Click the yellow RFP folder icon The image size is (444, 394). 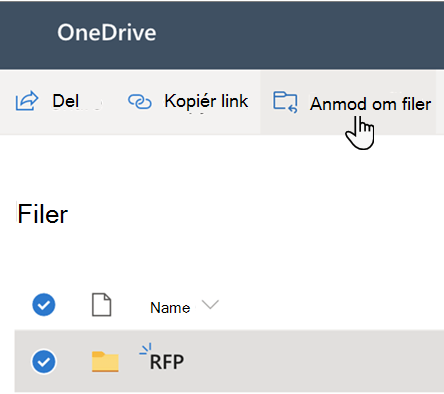pyautogui.click(x=105, y=361)
